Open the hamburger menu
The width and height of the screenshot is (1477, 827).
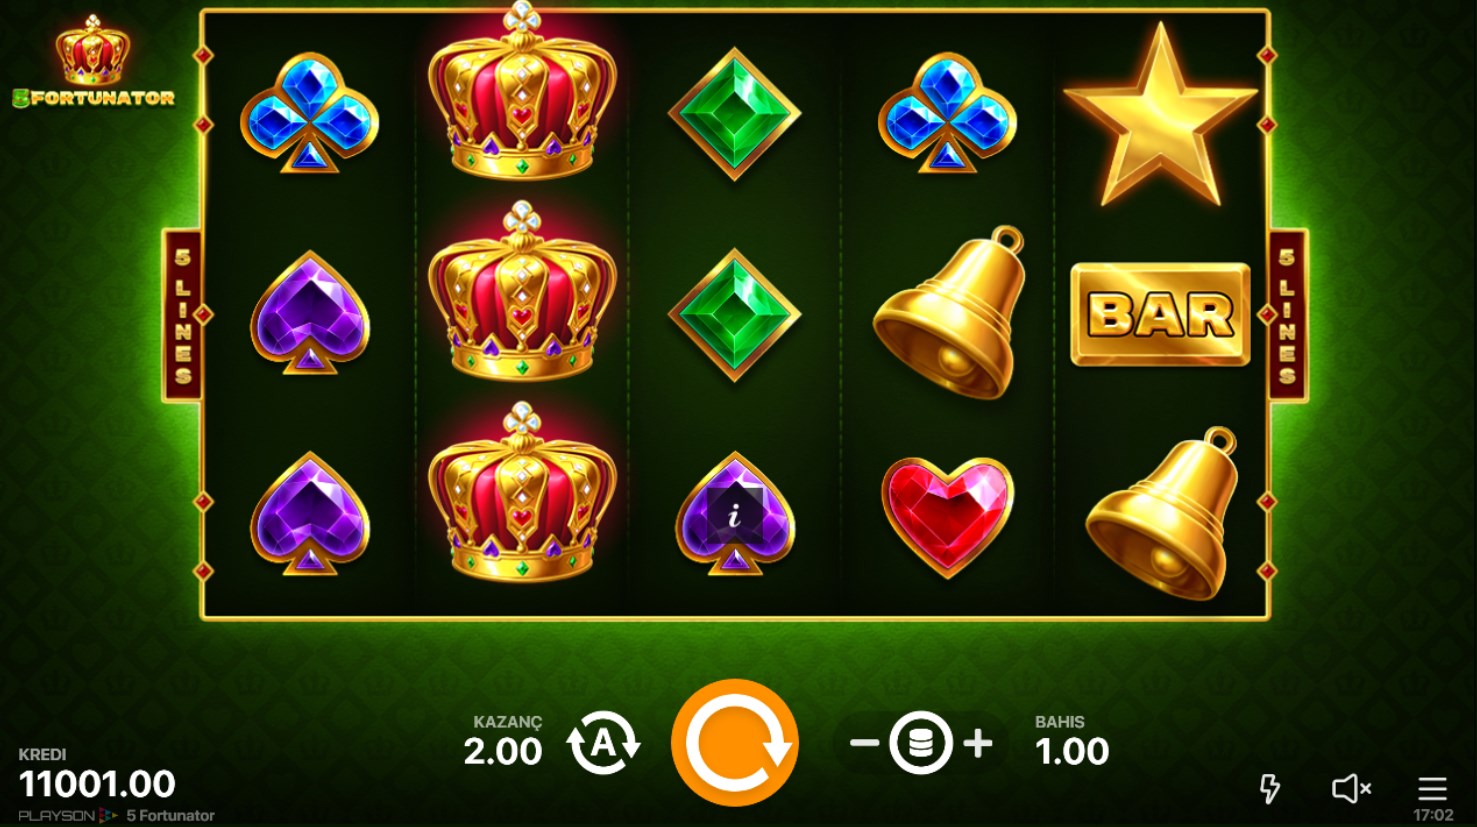tap(1432, 788)
